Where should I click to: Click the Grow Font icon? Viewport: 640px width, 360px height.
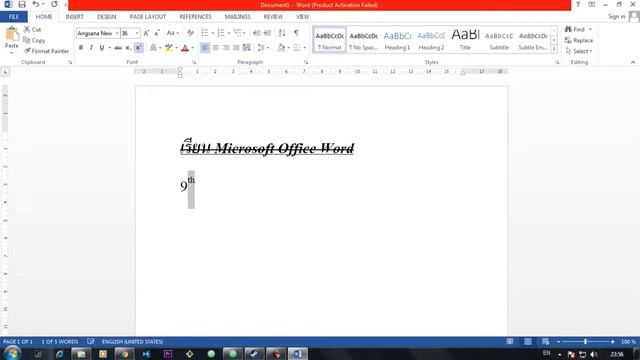point(146,33)
